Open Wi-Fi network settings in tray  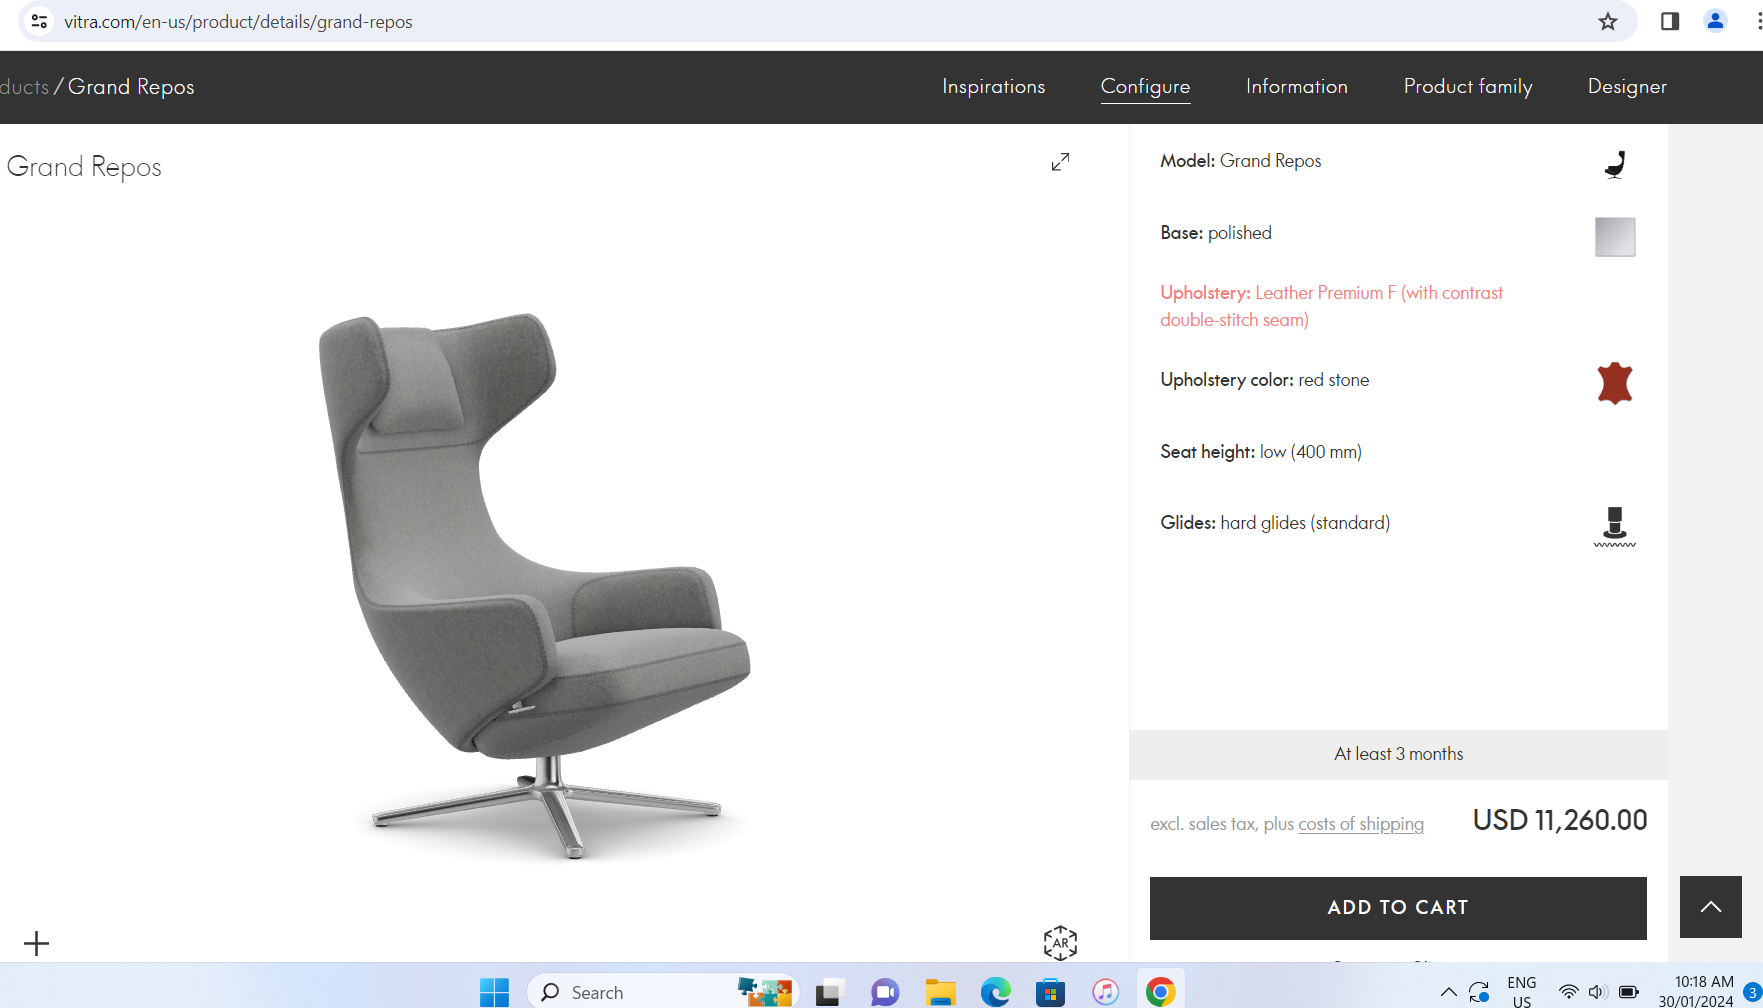click(x=1568, y=992)
